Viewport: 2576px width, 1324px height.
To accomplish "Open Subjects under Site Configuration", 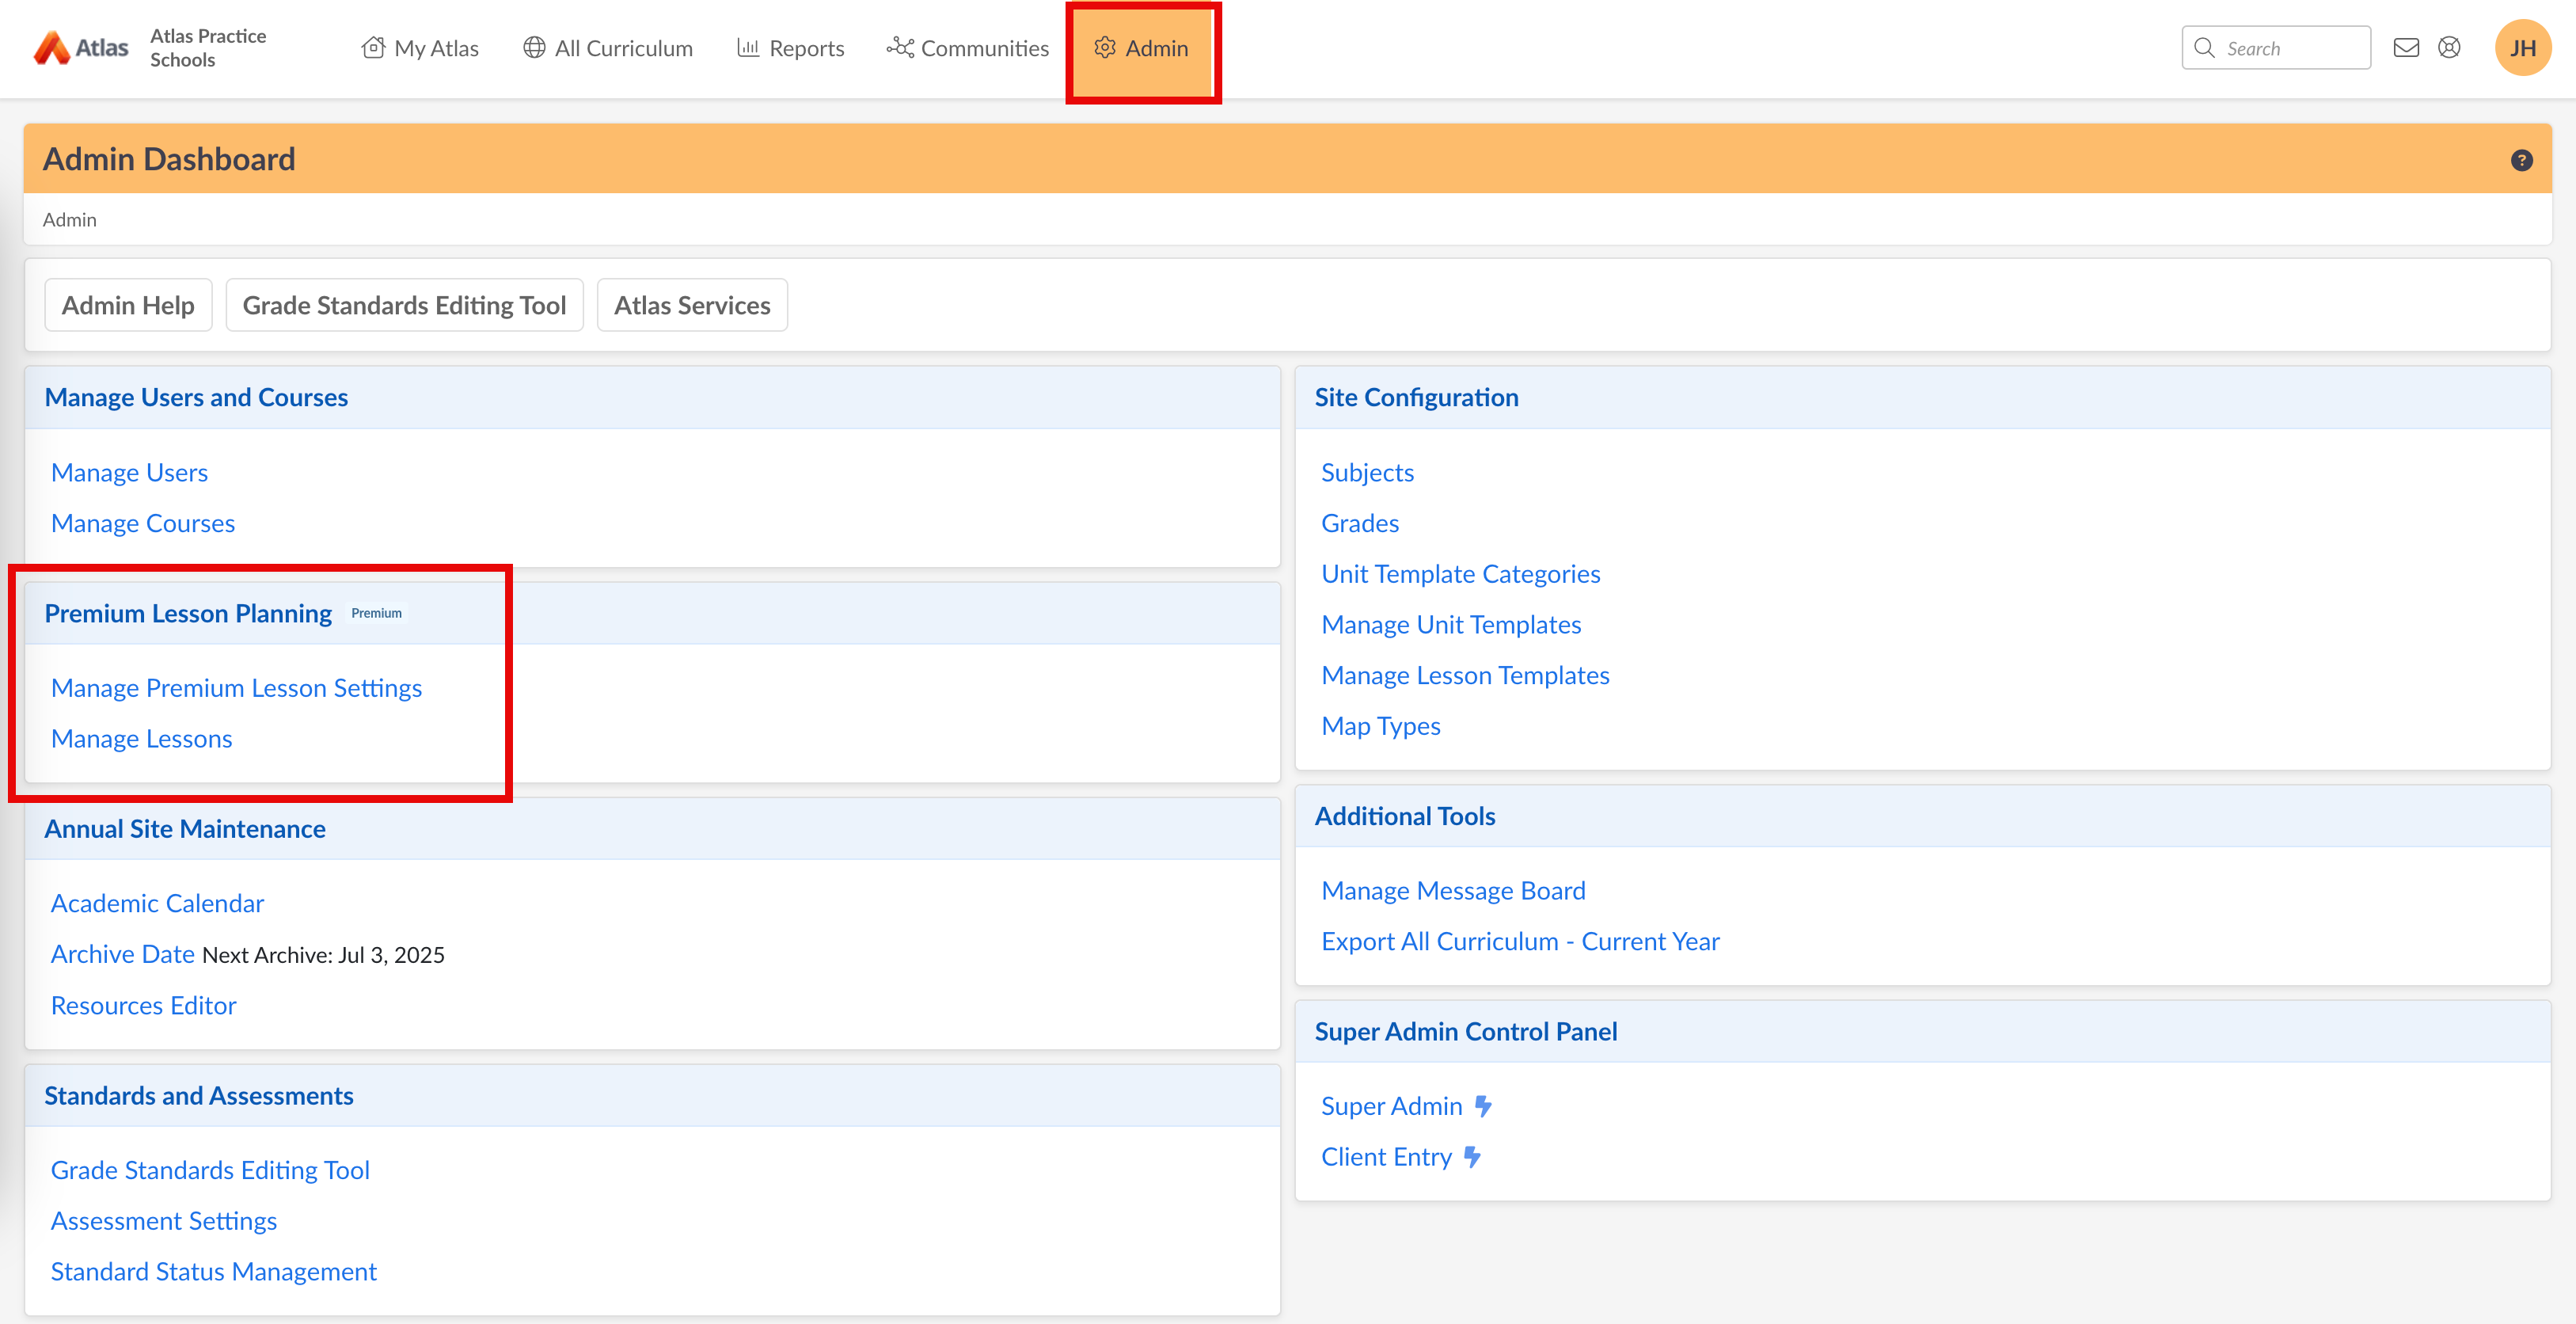I will click(x=1367, y=473).
